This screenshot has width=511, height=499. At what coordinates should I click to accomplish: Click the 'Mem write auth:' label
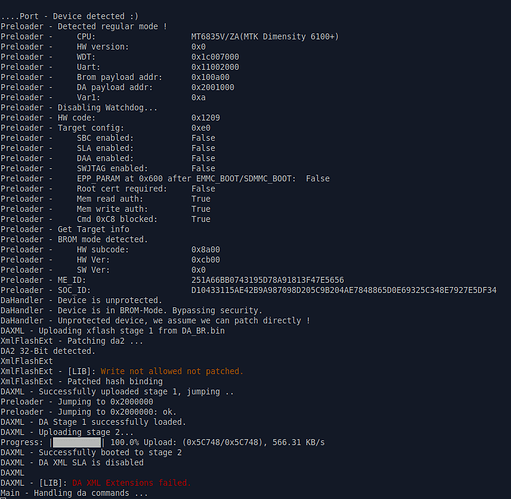tap(112, 209)
